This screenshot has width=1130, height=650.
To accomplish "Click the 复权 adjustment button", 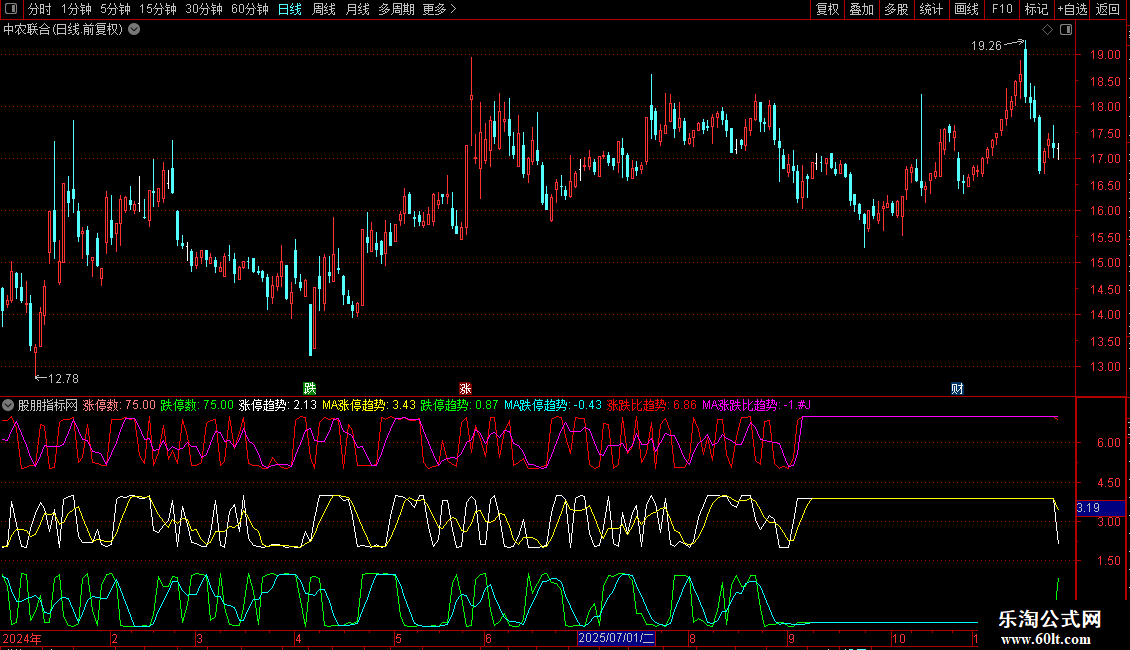I will 827,9.
